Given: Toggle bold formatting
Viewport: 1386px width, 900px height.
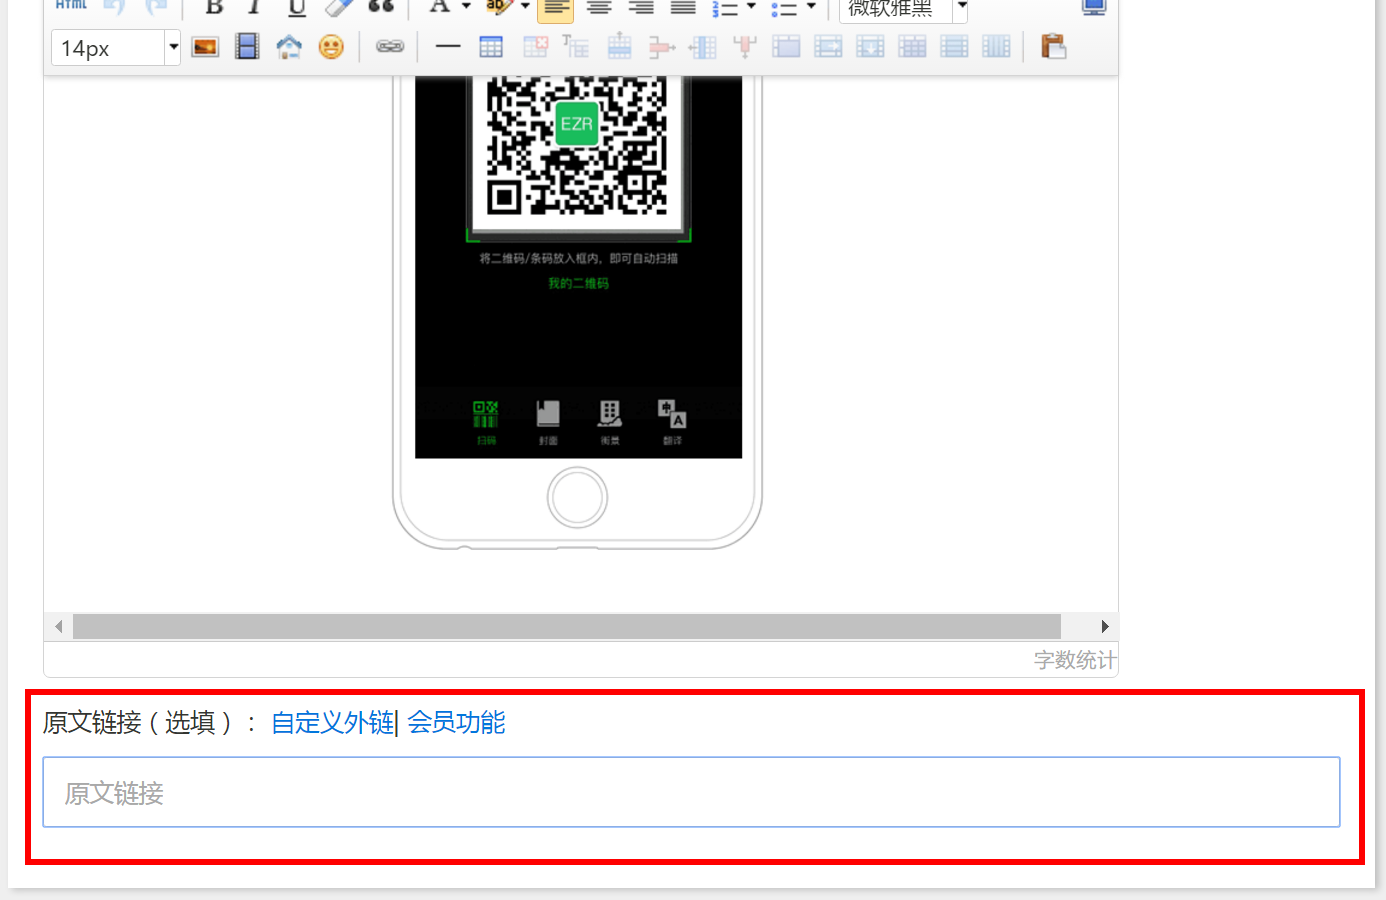Looking at the screenshot, I should (x=214, y=7).
